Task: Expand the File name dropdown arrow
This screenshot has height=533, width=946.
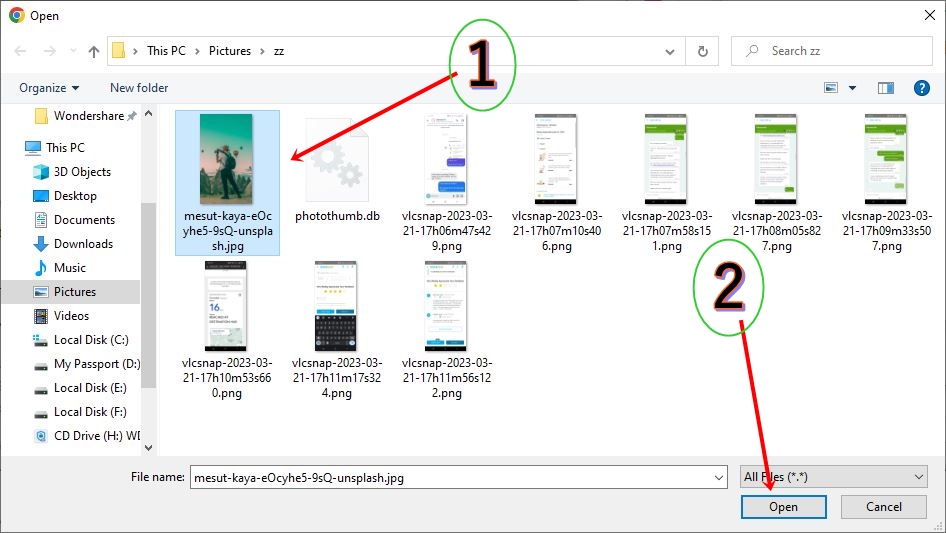Action: coord(719,478)
